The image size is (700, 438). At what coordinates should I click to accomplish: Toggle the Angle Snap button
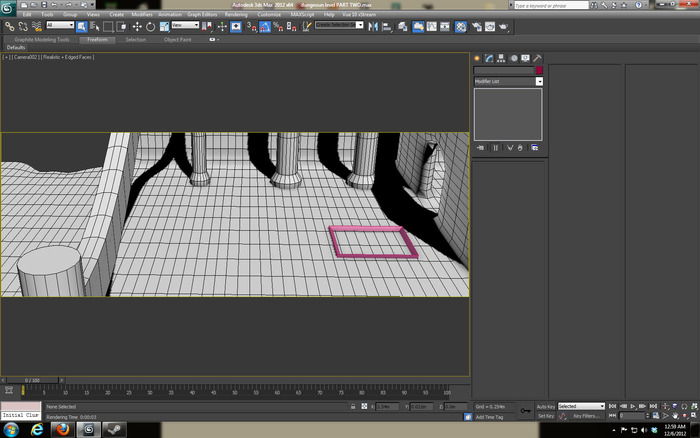[265, 27]
